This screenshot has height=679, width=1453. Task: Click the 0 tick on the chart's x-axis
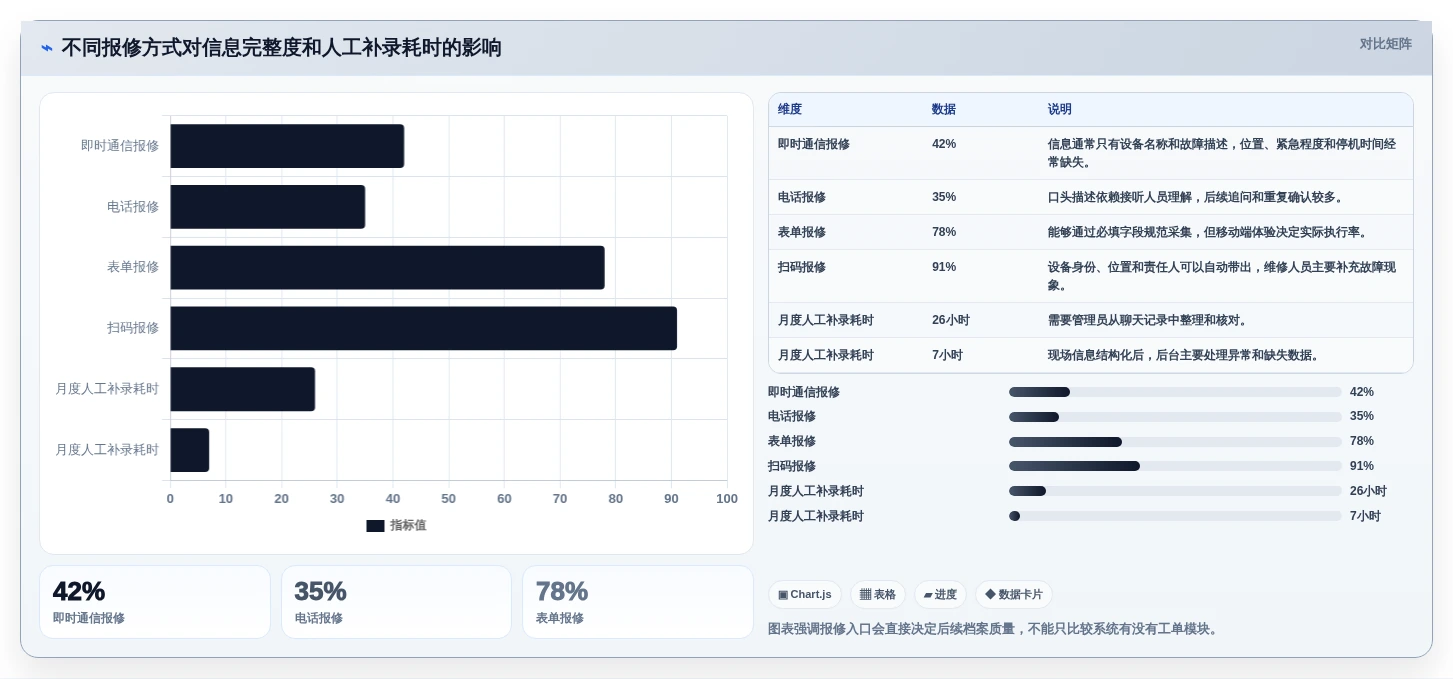coord(170,499)
